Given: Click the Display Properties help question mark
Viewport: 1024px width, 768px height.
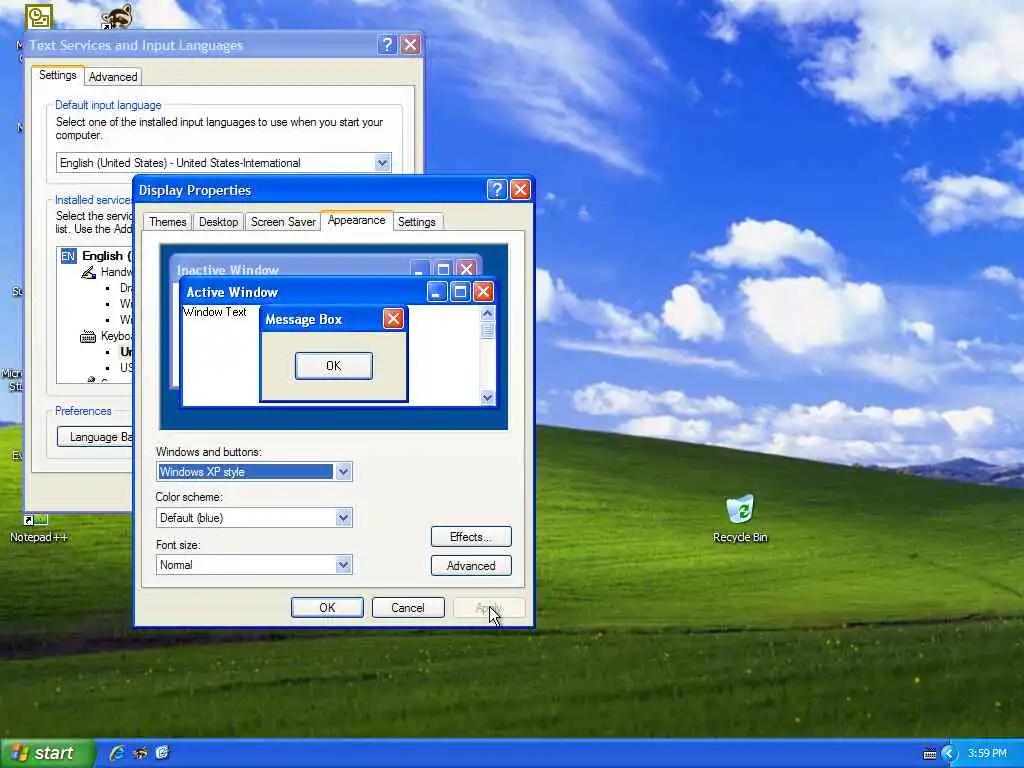Looking at the screenshot, I should pyautogui.click(x=497, y=190).
